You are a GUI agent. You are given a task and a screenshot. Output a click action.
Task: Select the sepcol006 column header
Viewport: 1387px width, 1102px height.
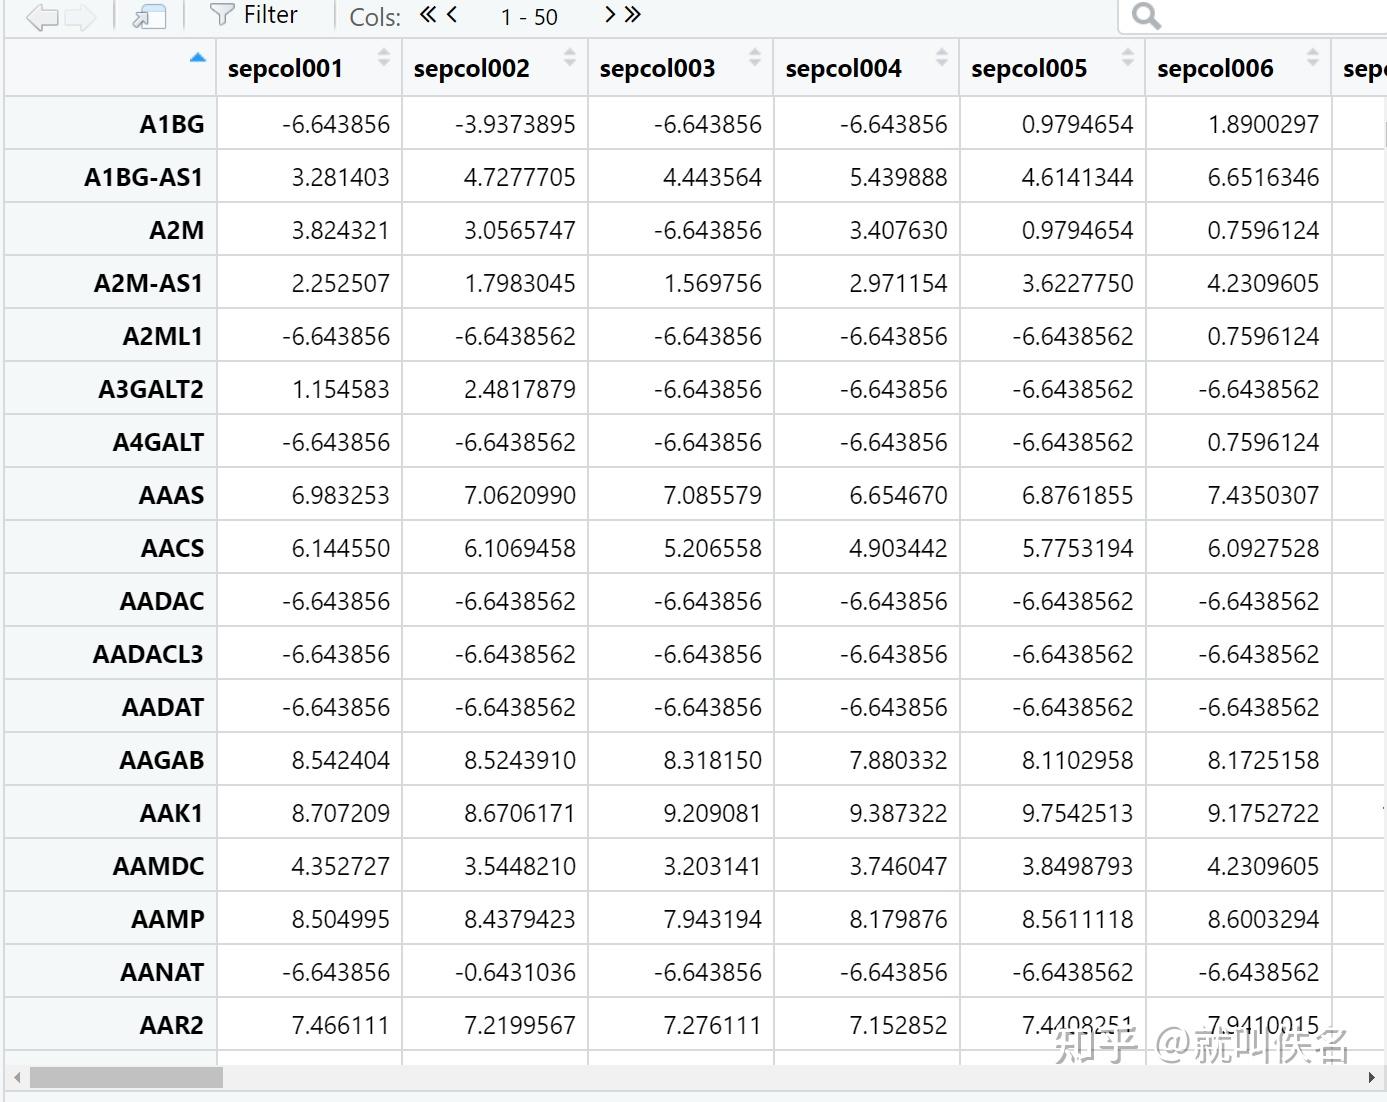(x=1238, y=68)
